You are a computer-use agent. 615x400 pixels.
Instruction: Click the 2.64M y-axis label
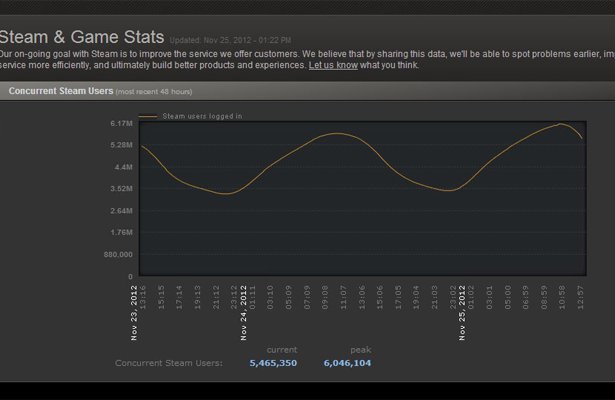122,211
